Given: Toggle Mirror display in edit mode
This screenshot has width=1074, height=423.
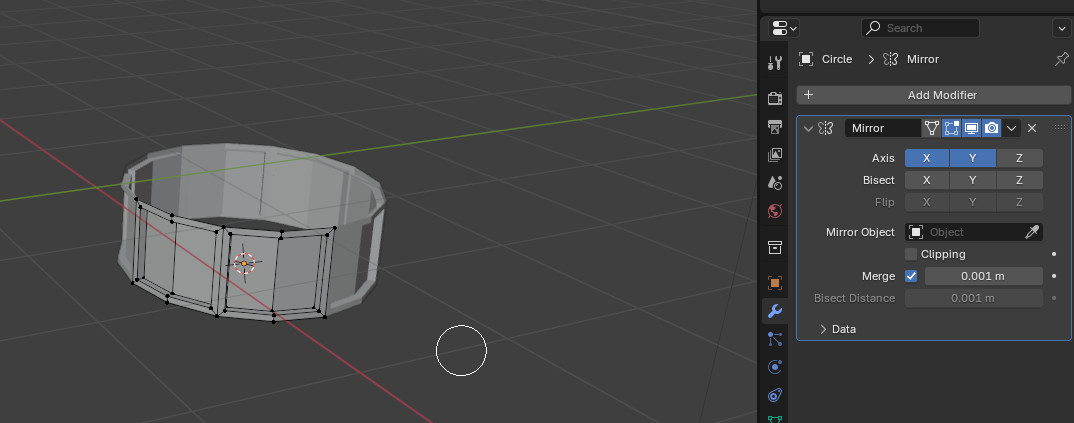Looking at the screenshot, I should click(951, 128).
